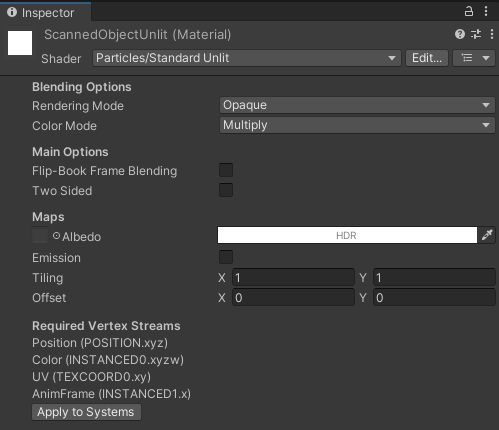499x430 pixels.
Task: Click the Shader label
Action: pyautogui.click(x=61, y=59)
